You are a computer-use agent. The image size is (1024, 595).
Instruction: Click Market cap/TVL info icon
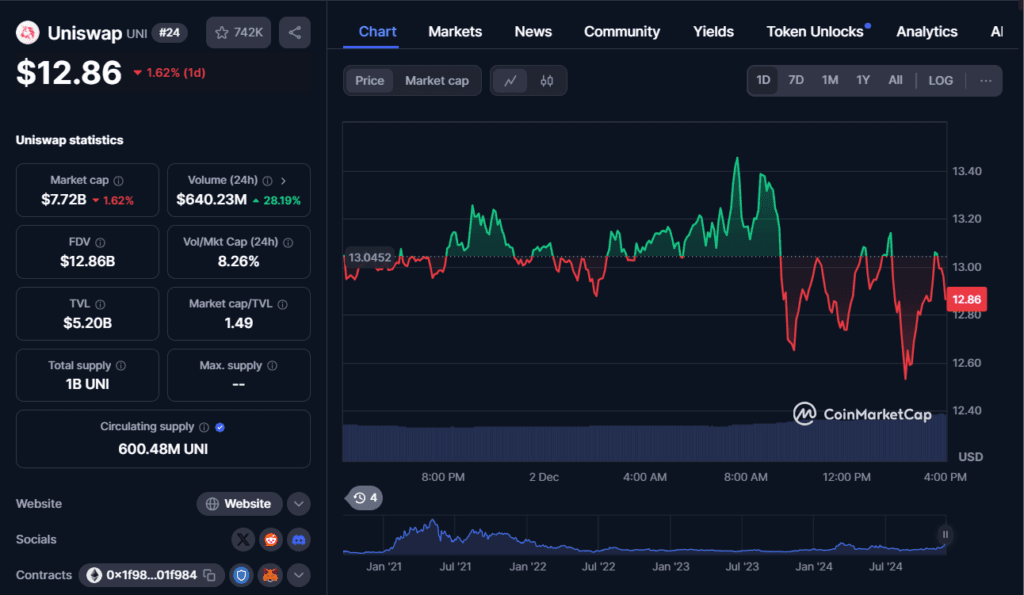283,304
